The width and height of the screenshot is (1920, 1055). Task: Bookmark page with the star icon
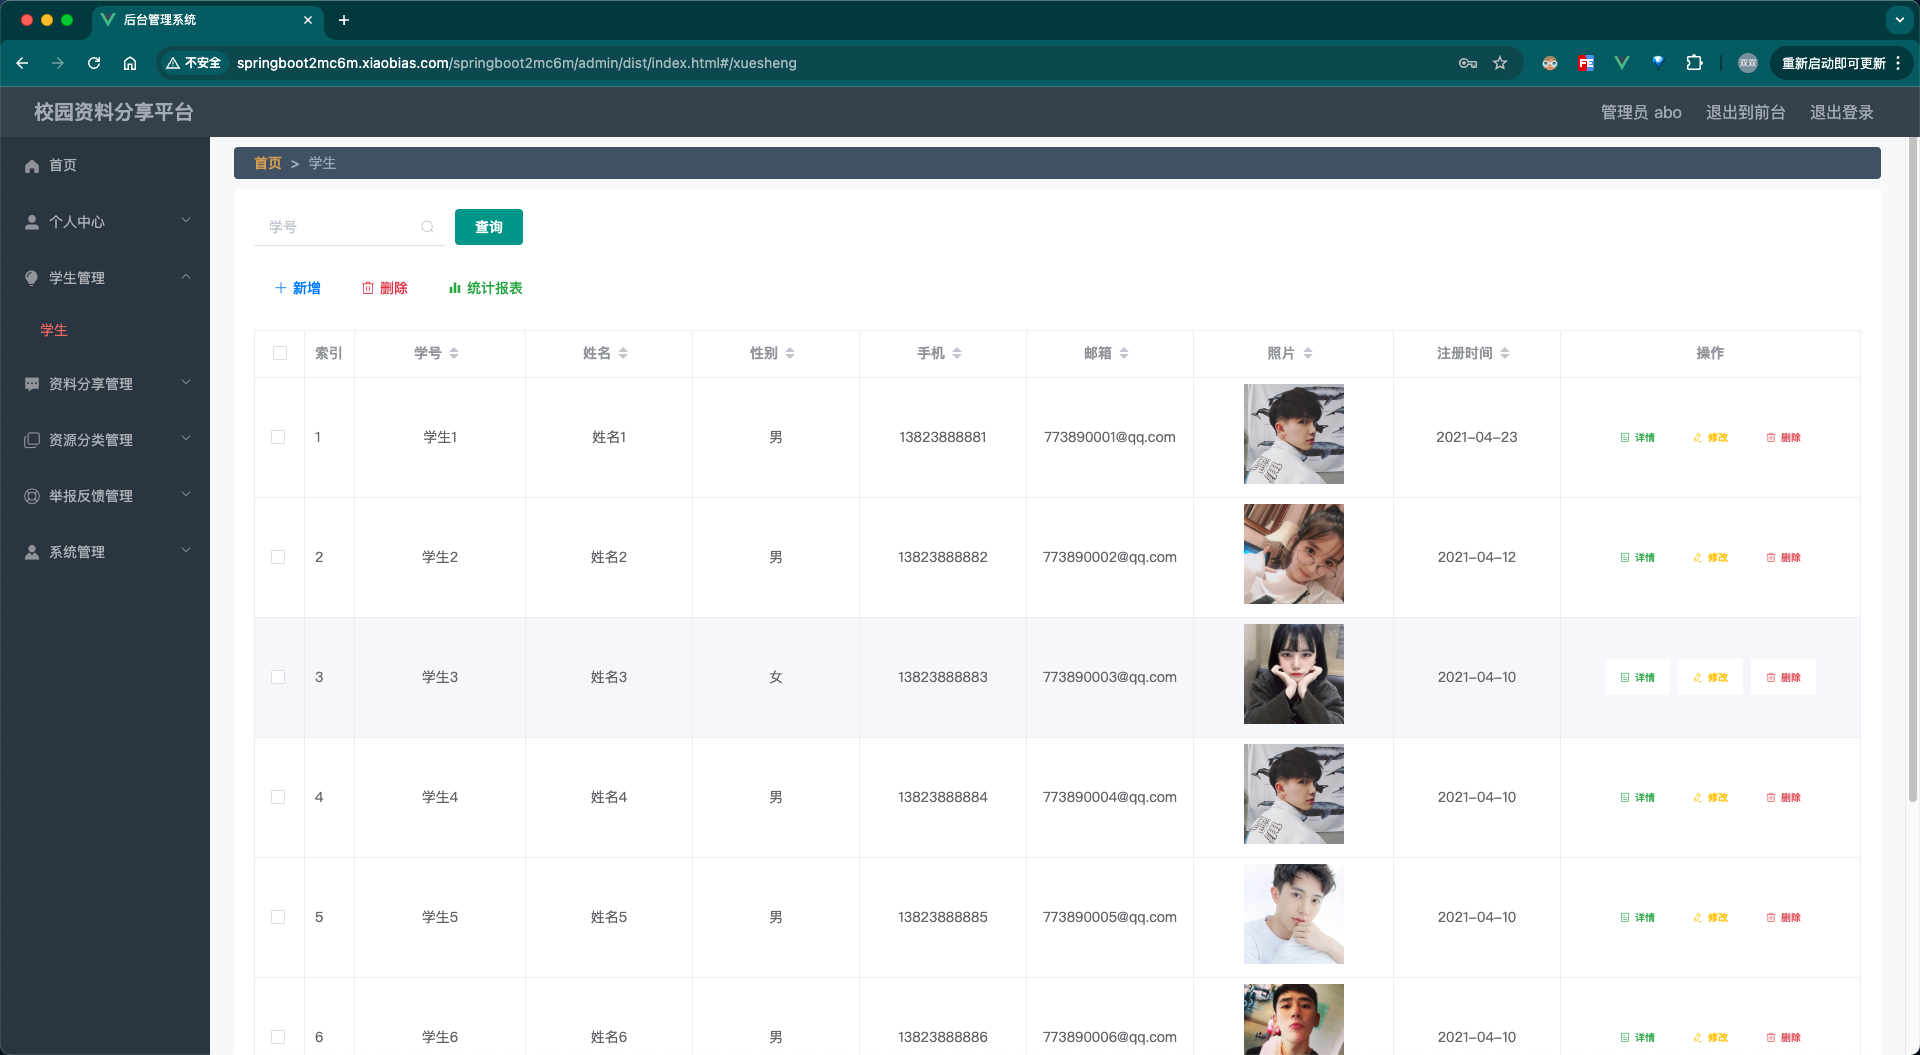tap(1500, 63)
